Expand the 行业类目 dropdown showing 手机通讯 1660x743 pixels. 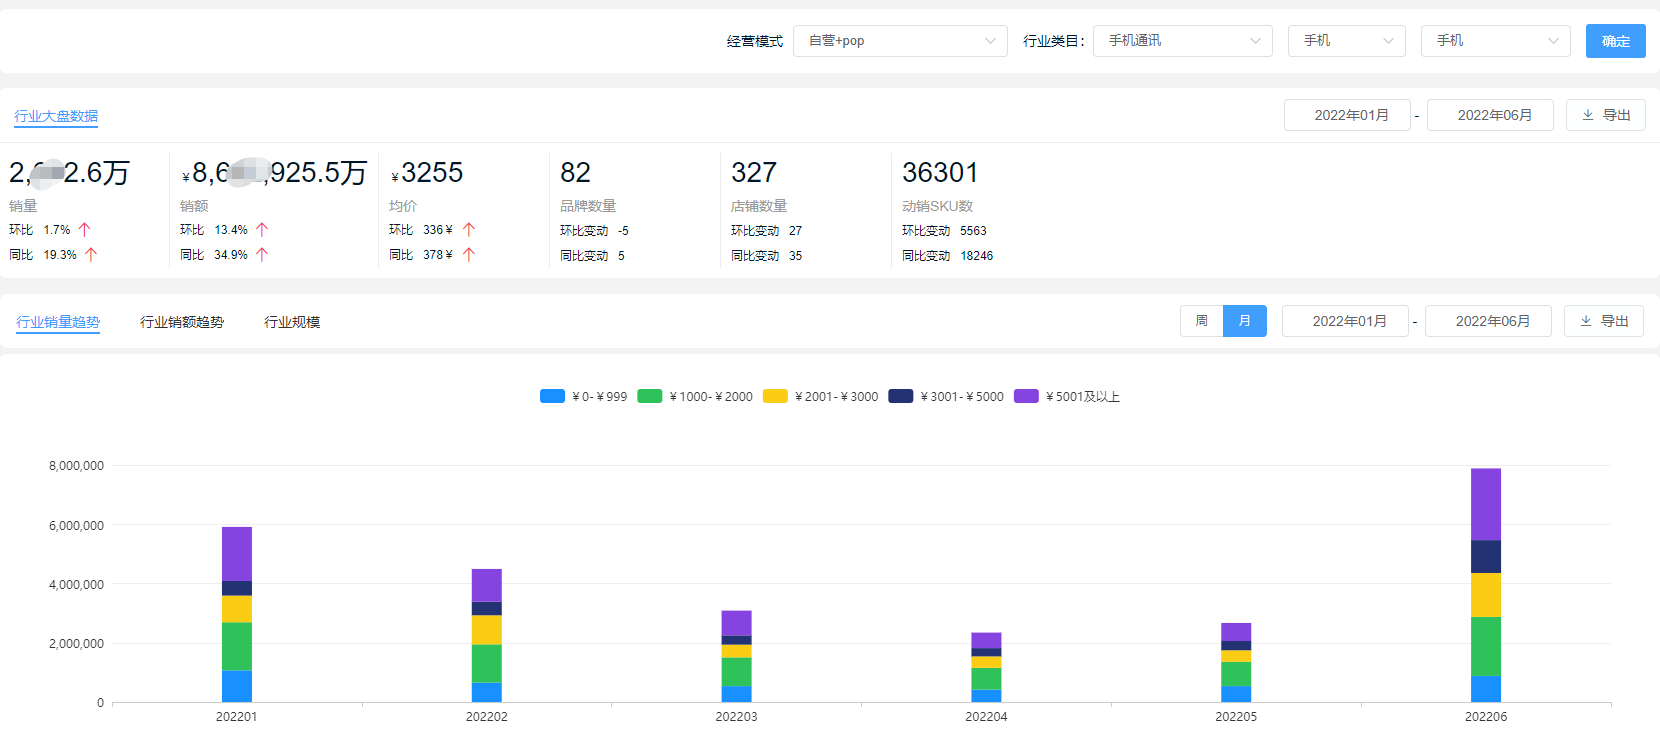(x=1183, y=41)
